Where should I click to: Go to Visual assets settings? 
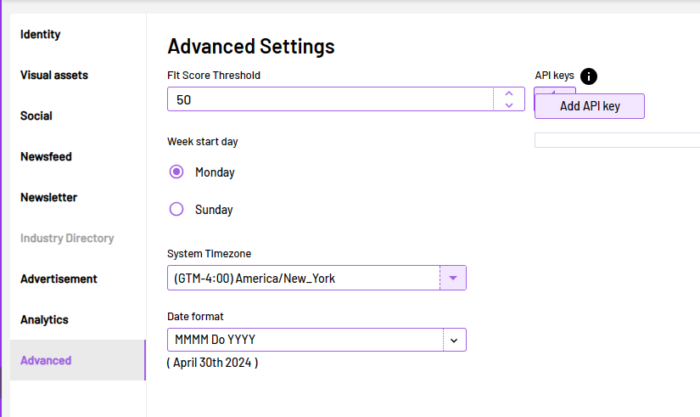click(54, 75)
